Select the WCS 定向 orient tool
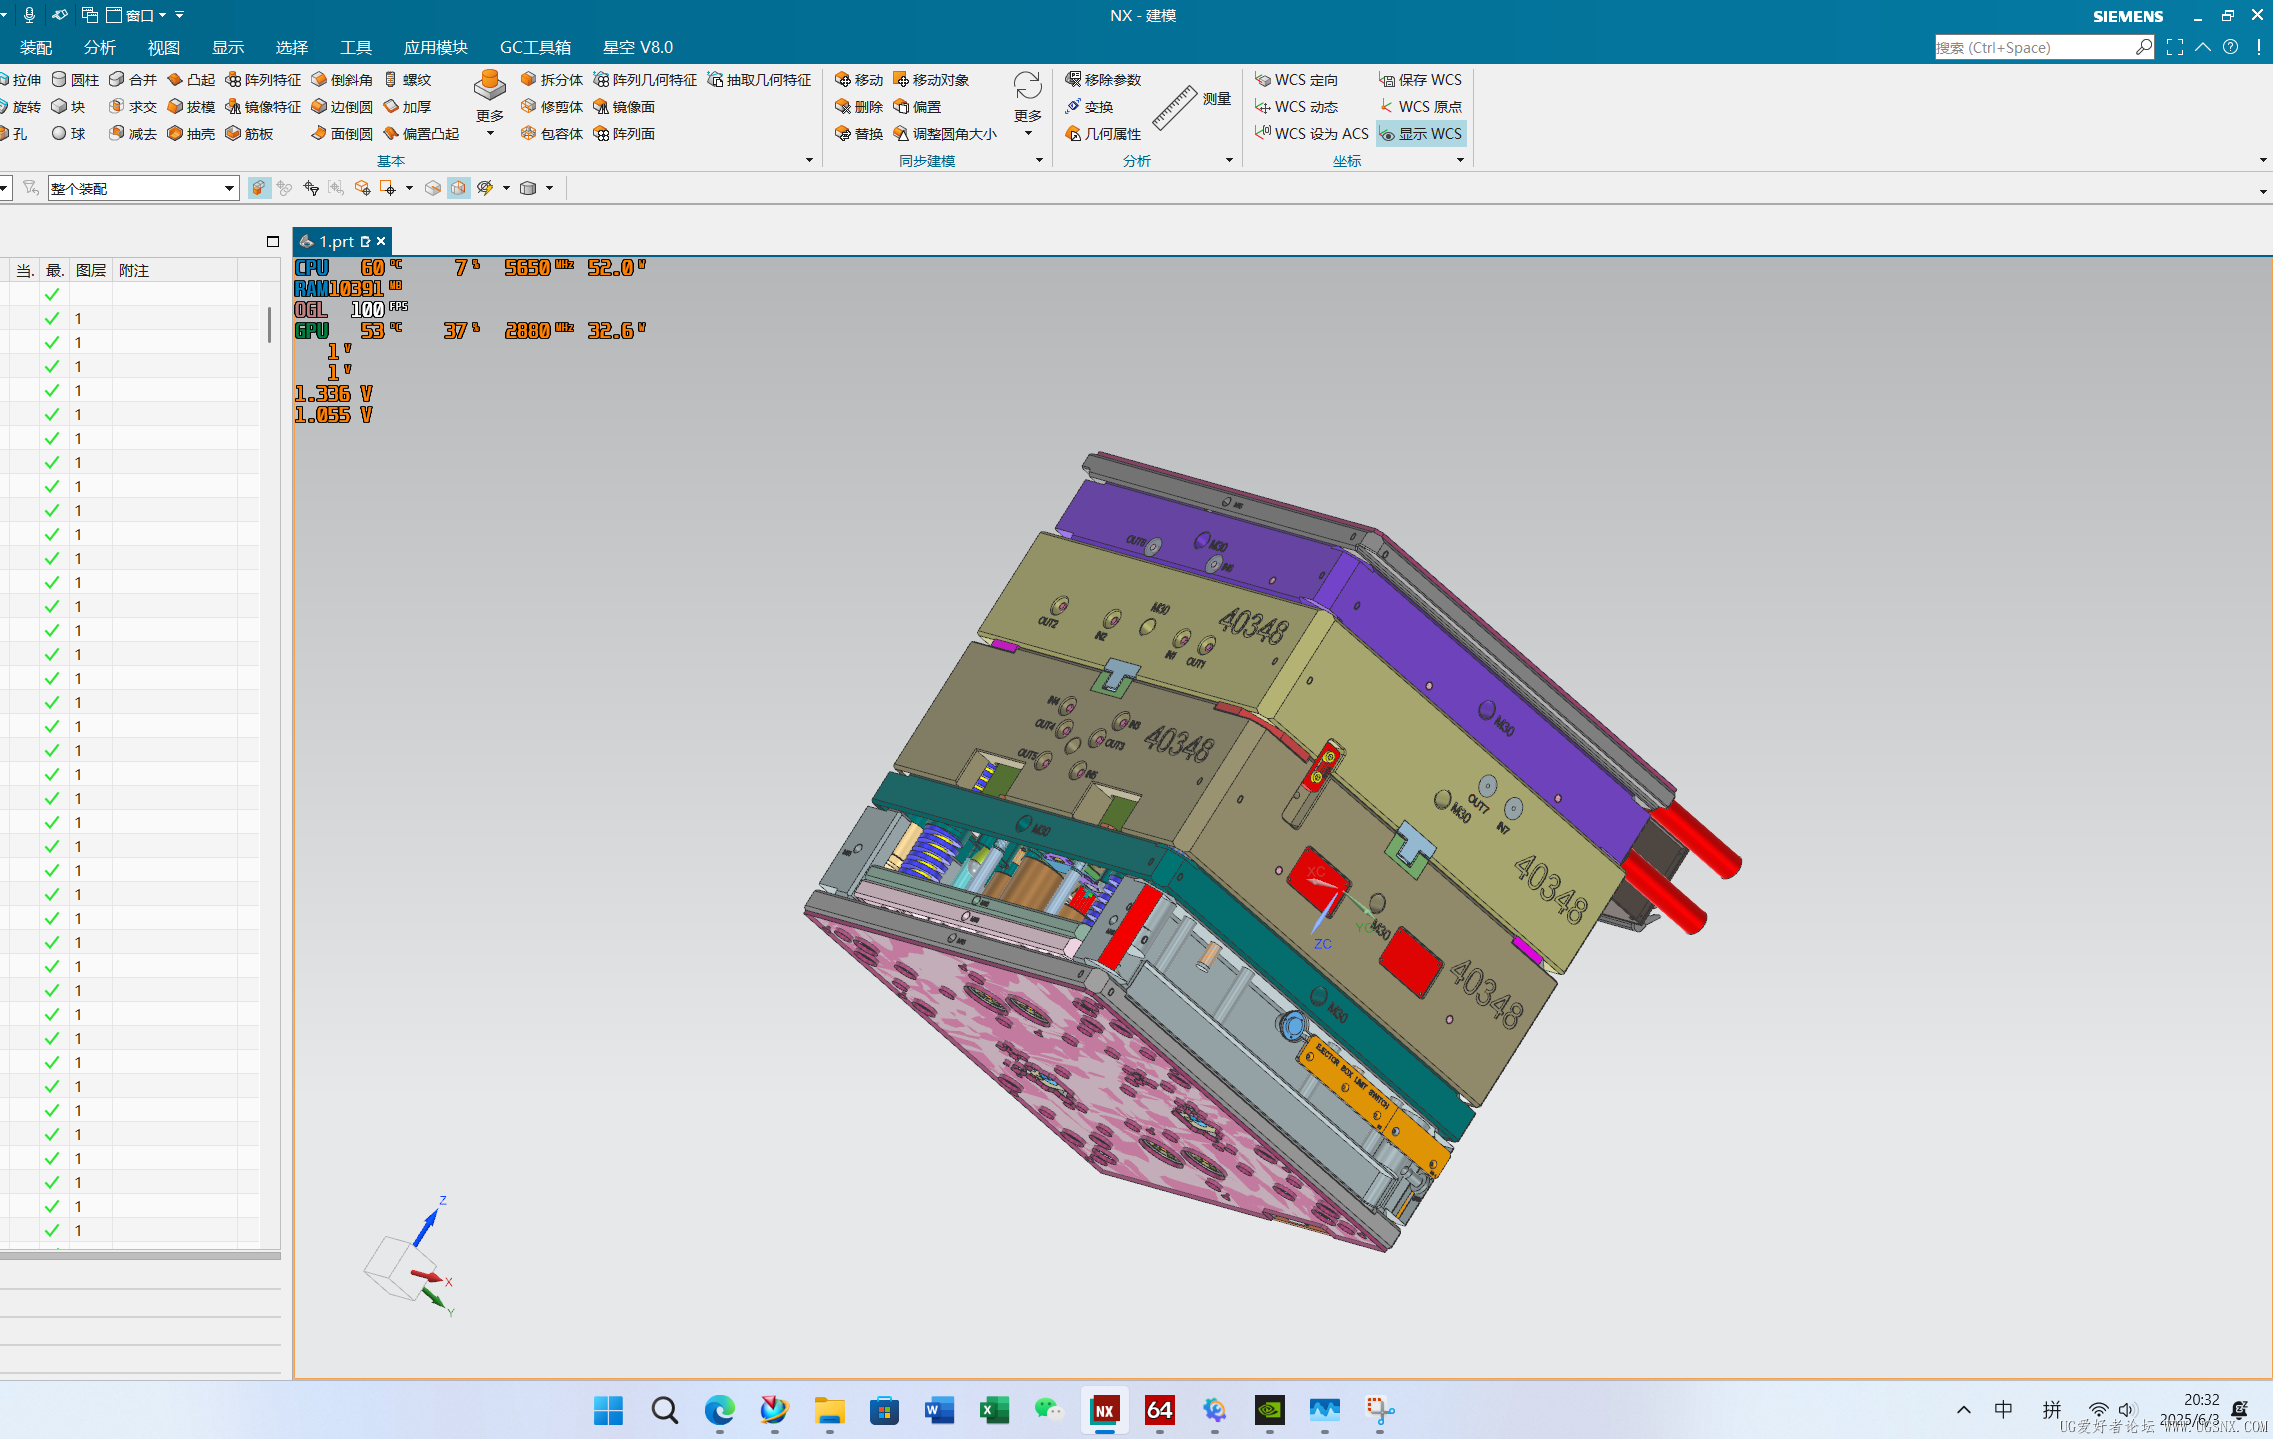Screen dimensions: 2273x1439 1296,80
